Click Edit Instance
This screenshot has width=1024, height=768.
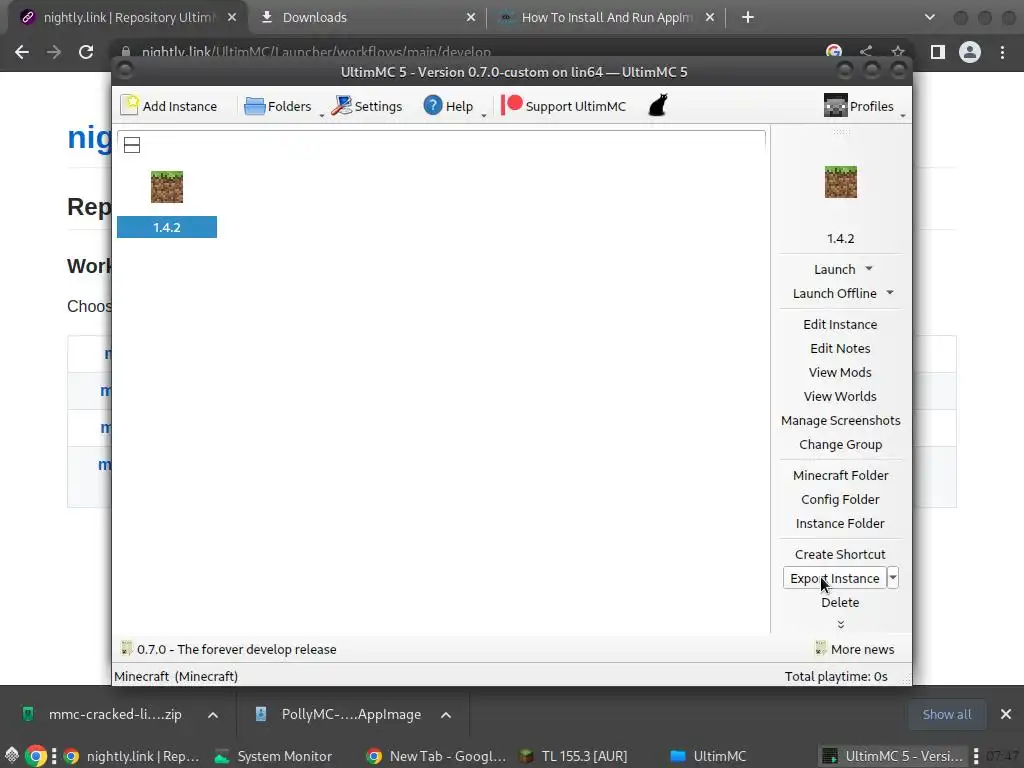click(x=840, y=324)
